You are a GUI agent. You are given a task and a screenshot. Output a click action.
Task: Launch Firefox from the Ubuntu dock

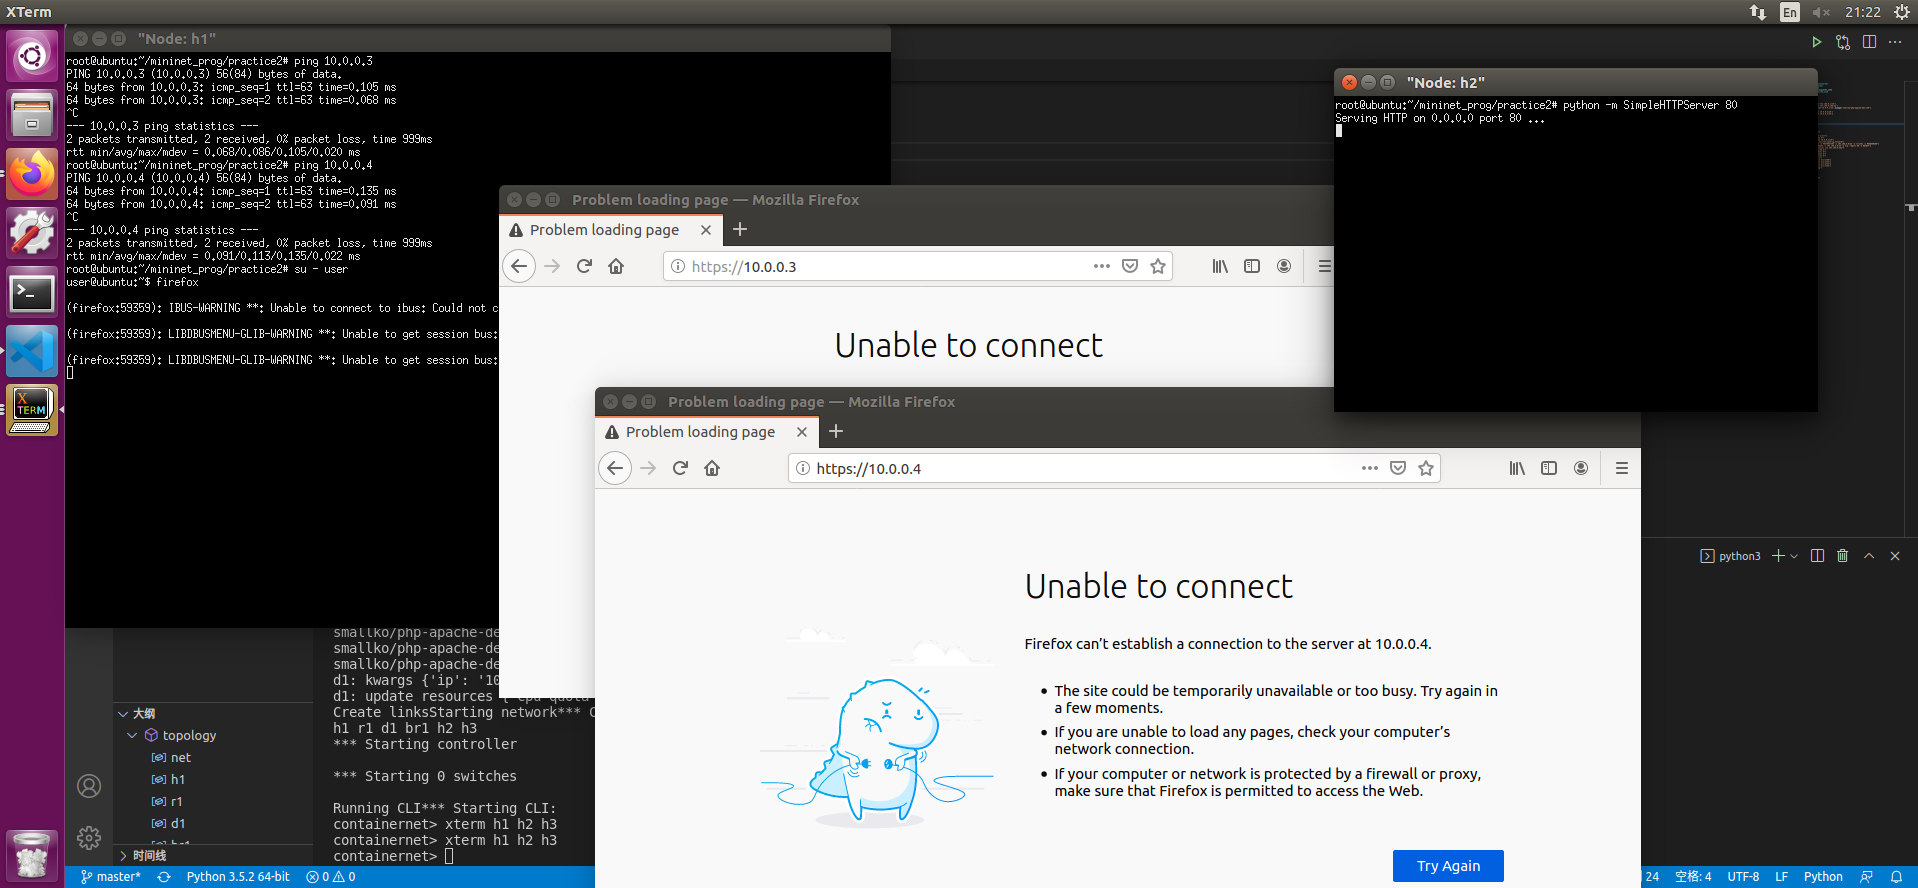coord(32,174)
